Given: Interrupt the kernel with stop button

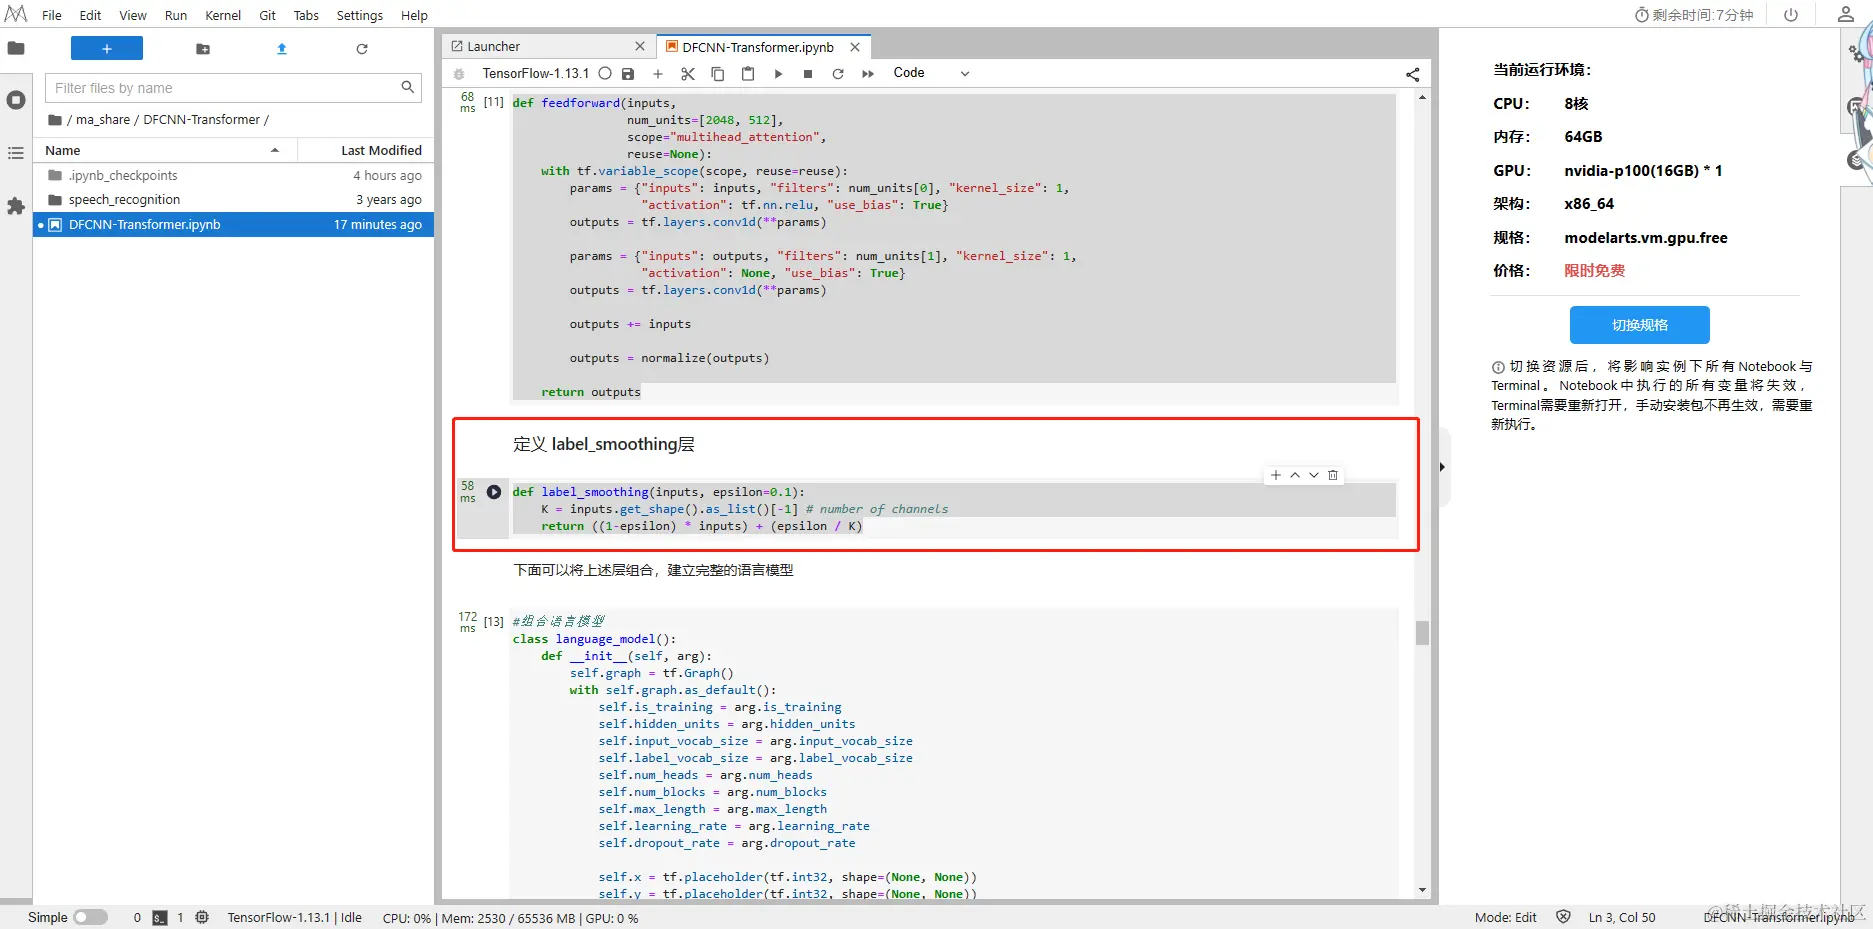Looking at the screenshot, I should point(808,74).
